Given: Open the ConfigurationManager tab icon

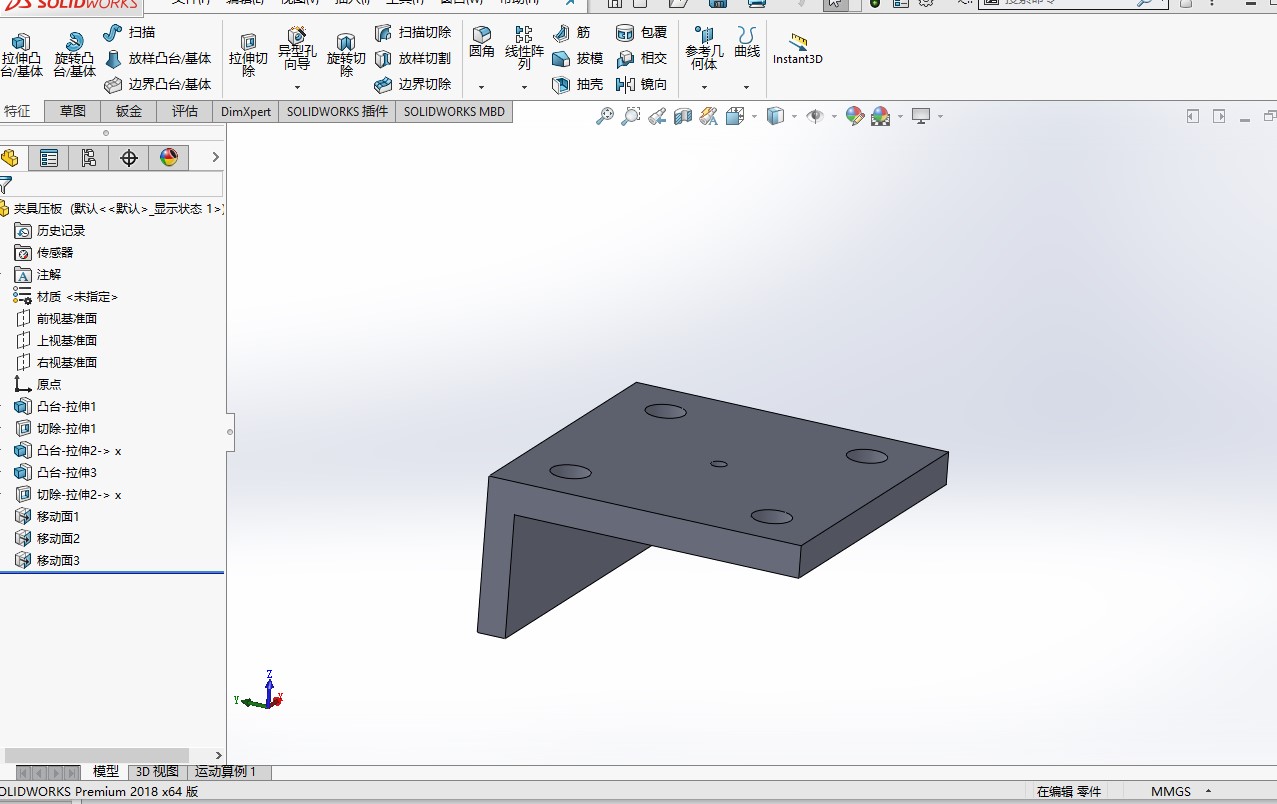Looking at the screenshot, I should click(x=88, y=158).
